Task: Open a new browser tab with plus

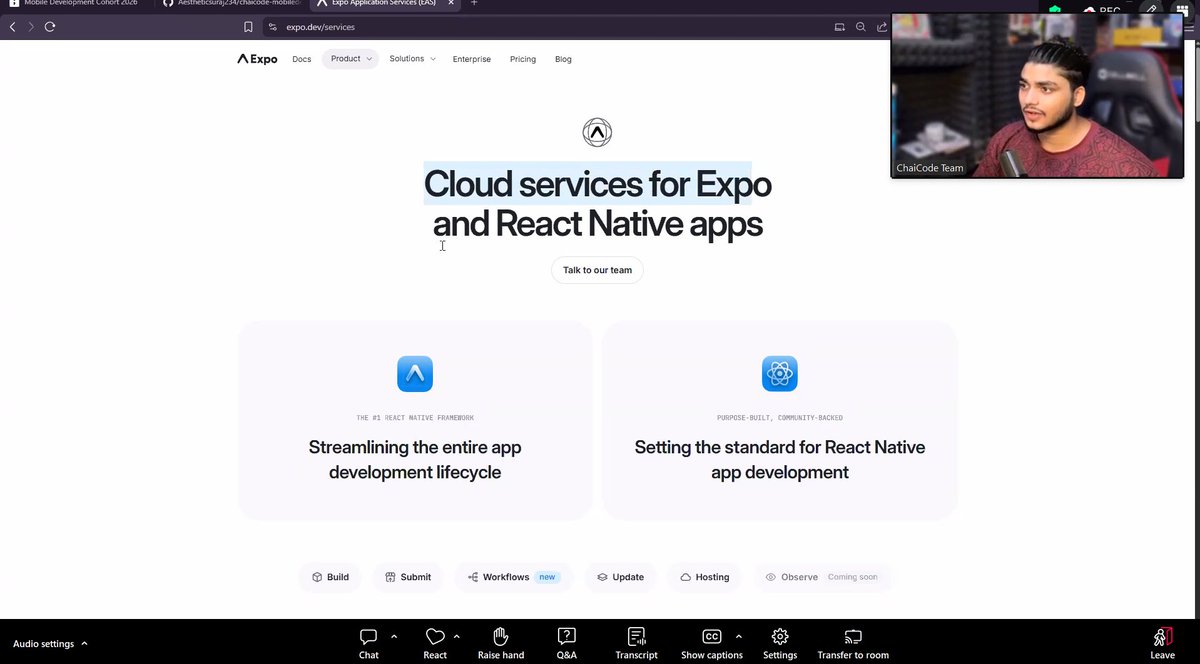Action: click(x=474, y=4)
